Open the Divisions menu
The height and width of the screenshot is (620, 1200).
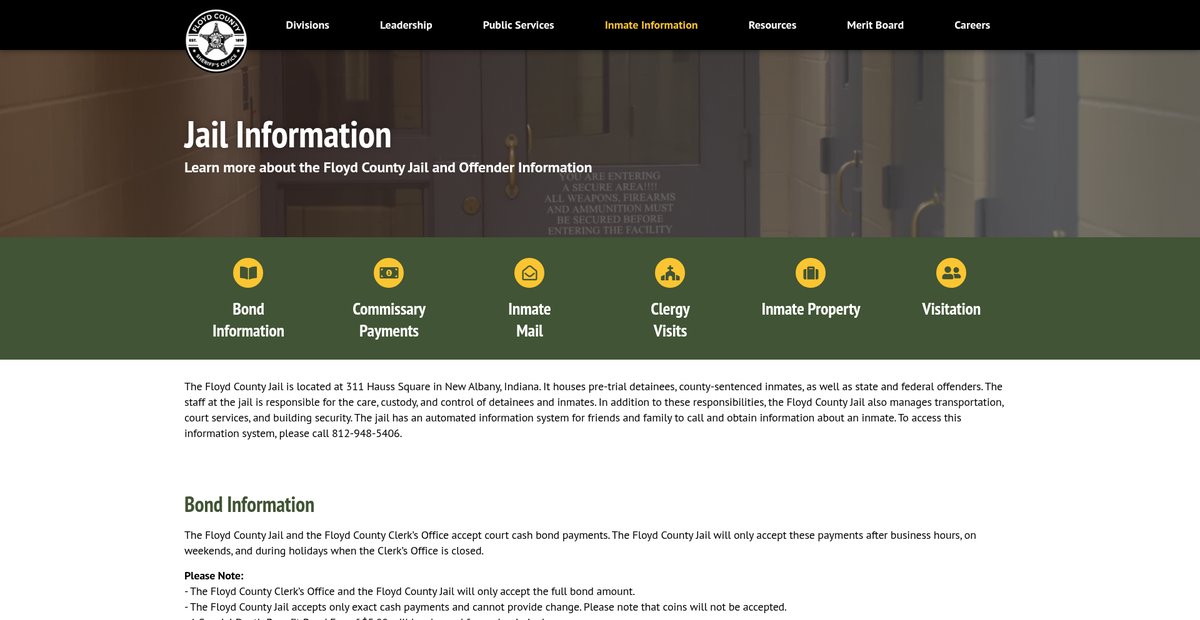click(307, 25)
